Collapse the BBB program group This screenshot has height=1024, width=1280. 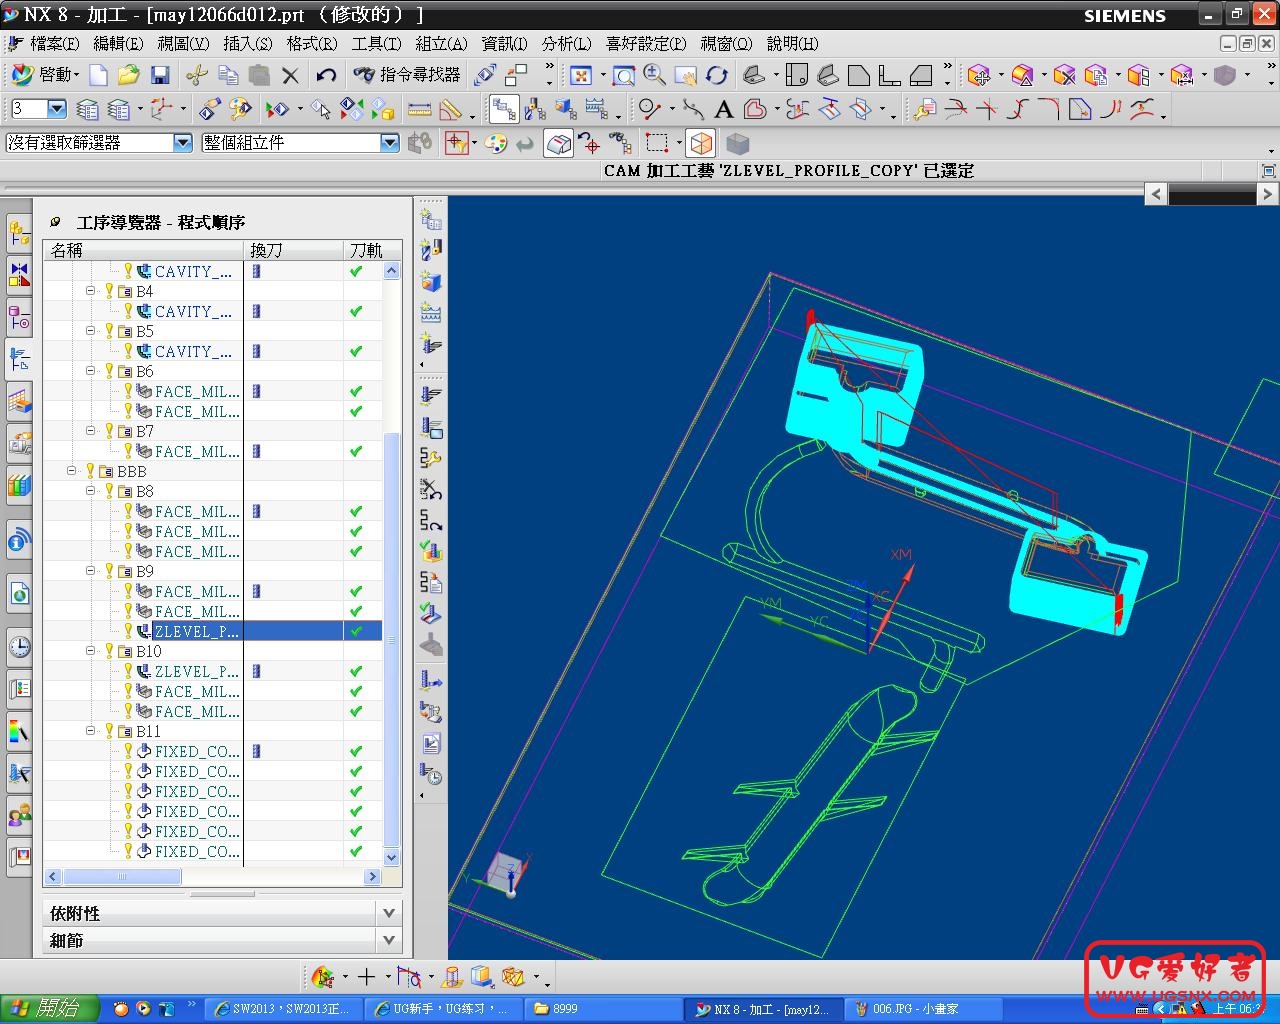72,471
